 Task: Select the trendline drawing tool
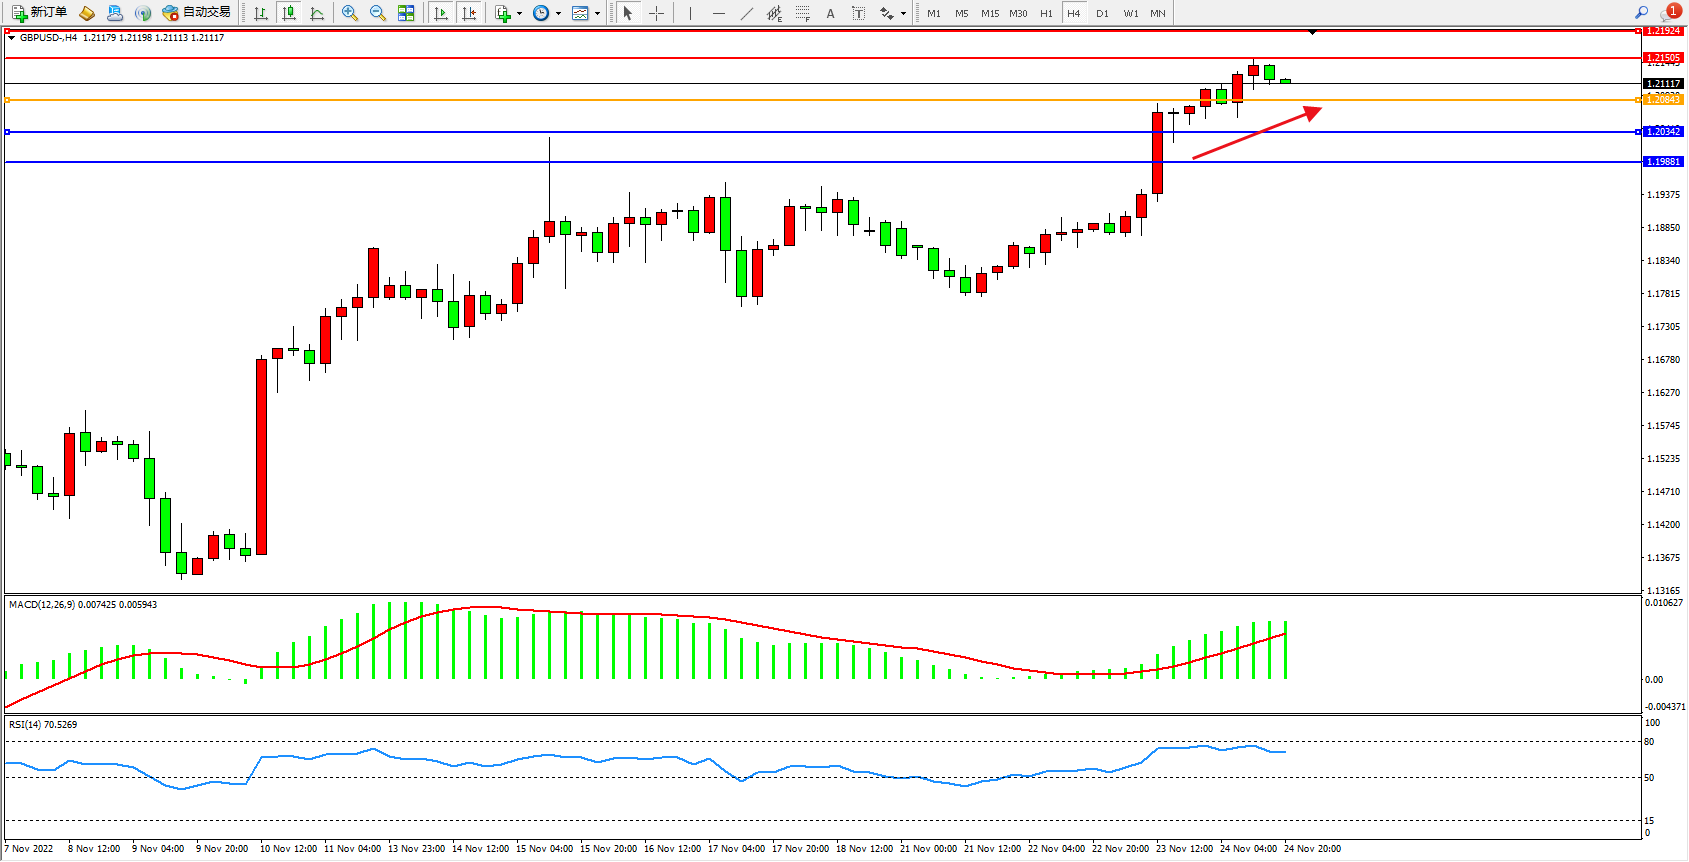click(x=747, y=13)
